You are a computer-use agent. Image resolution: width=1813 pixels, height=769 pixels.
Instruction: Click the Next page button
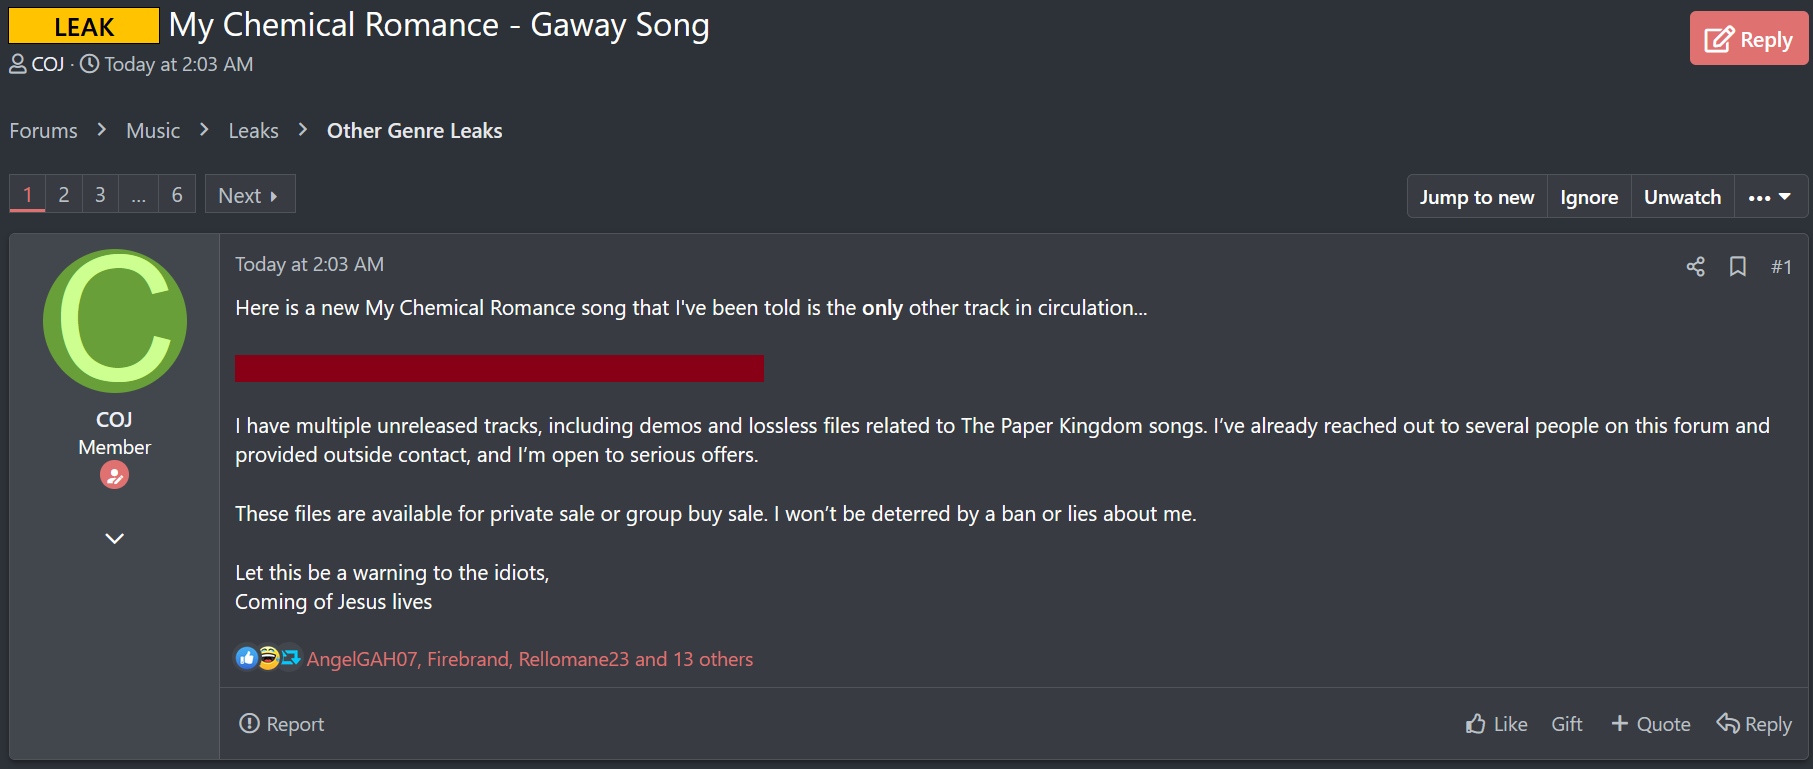(x=249, y=195)
